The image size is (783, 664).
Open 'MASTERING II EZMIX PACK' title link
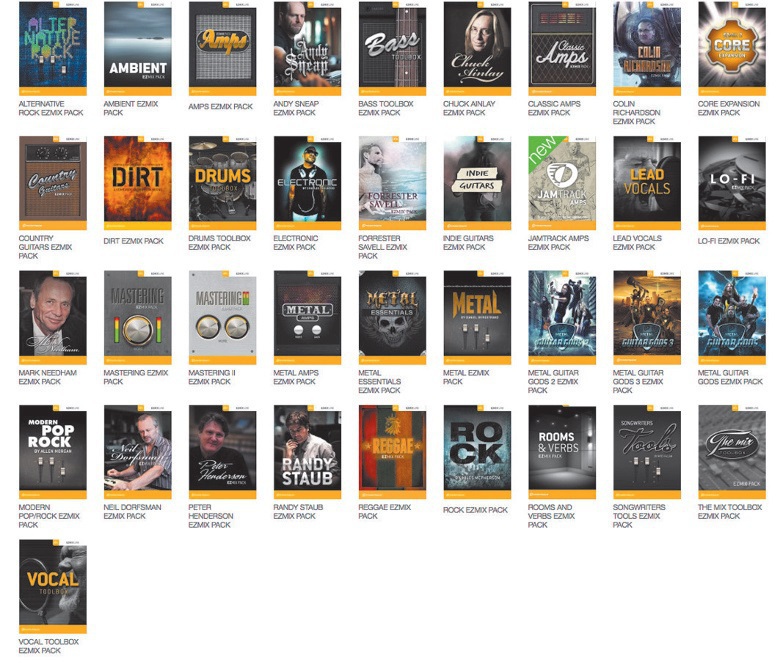(212, 377)
